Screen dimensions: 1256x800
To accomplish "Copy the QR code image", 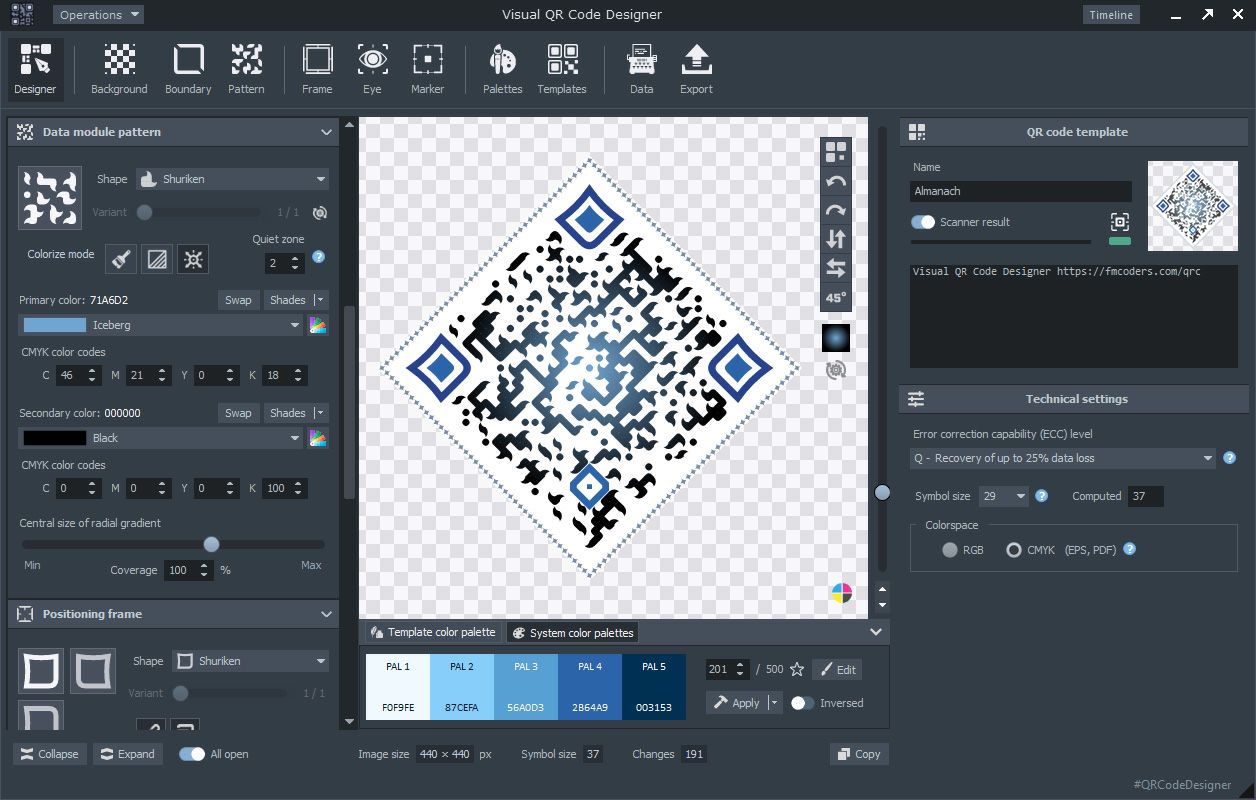I will [x=858, y=754].
